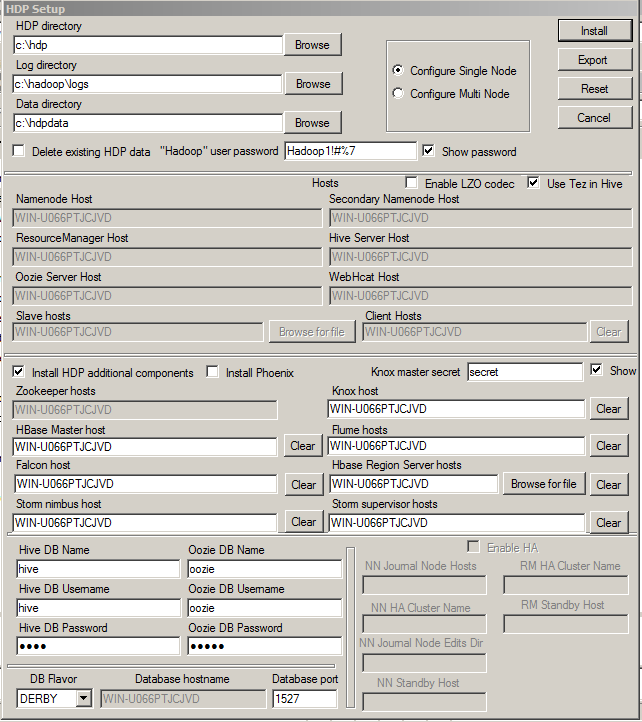The height and width of the screenshot is (722, 642).
Task: Enable LZO codec checkbox
Action: pyautogui.click(x=411, y=183)
